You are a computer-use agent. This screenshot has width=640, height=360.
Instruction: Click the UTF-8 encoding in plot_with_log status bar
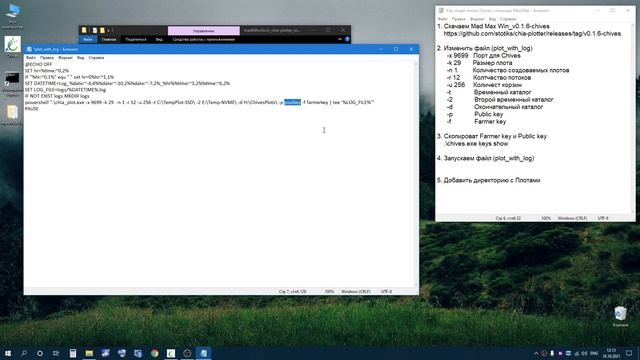point(386,292)
